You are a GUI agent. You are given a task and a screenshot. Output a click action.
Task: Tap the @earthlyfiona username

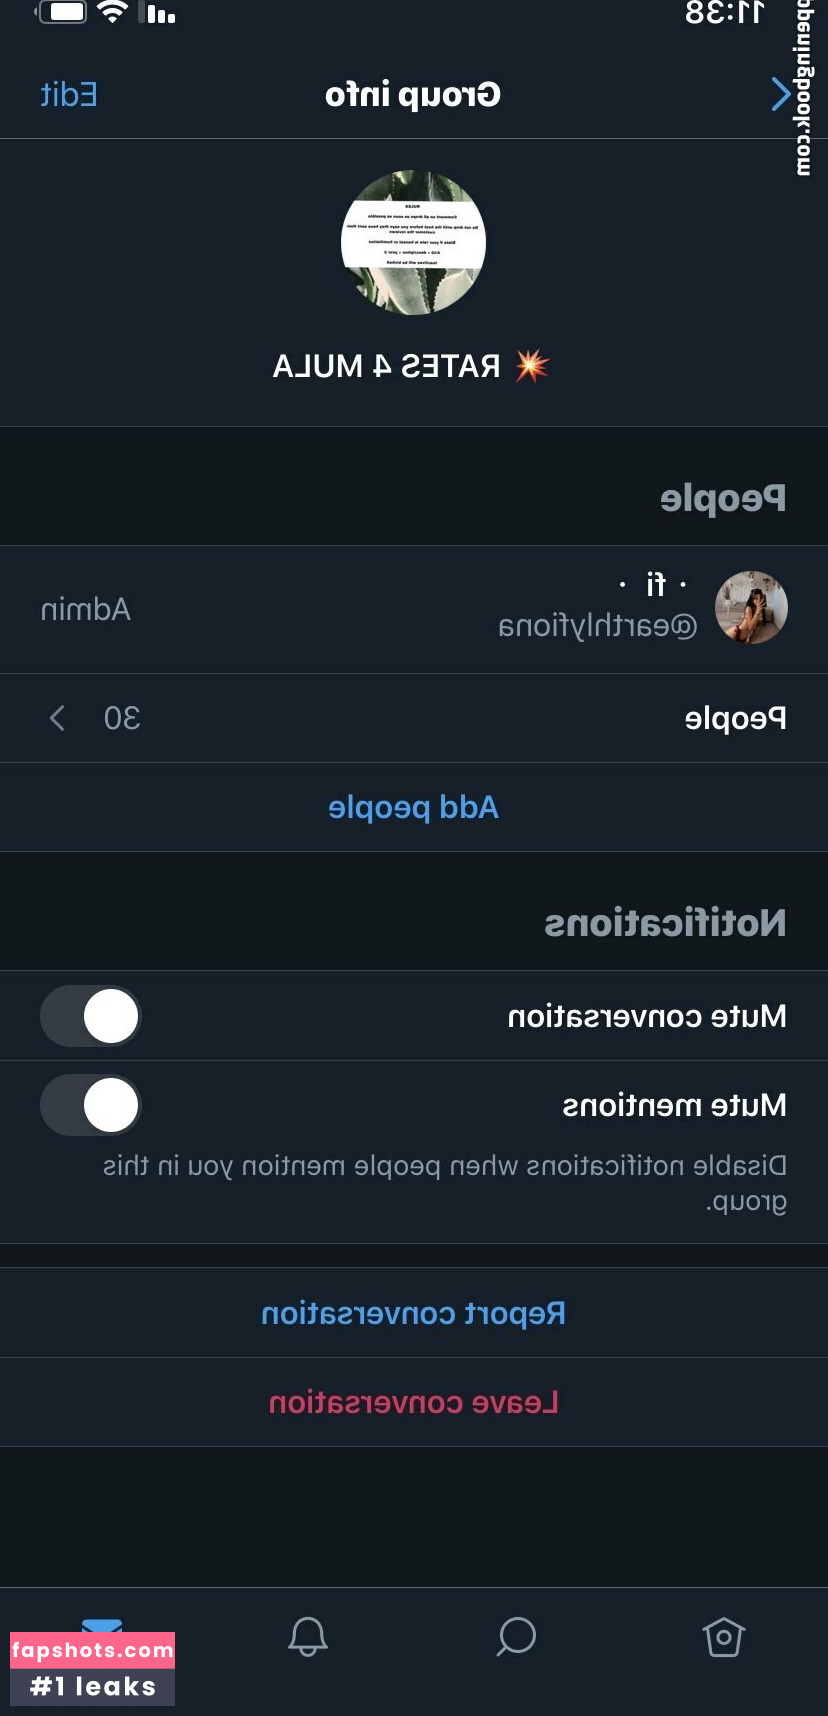pyautogui.click(x=597, y=627)
